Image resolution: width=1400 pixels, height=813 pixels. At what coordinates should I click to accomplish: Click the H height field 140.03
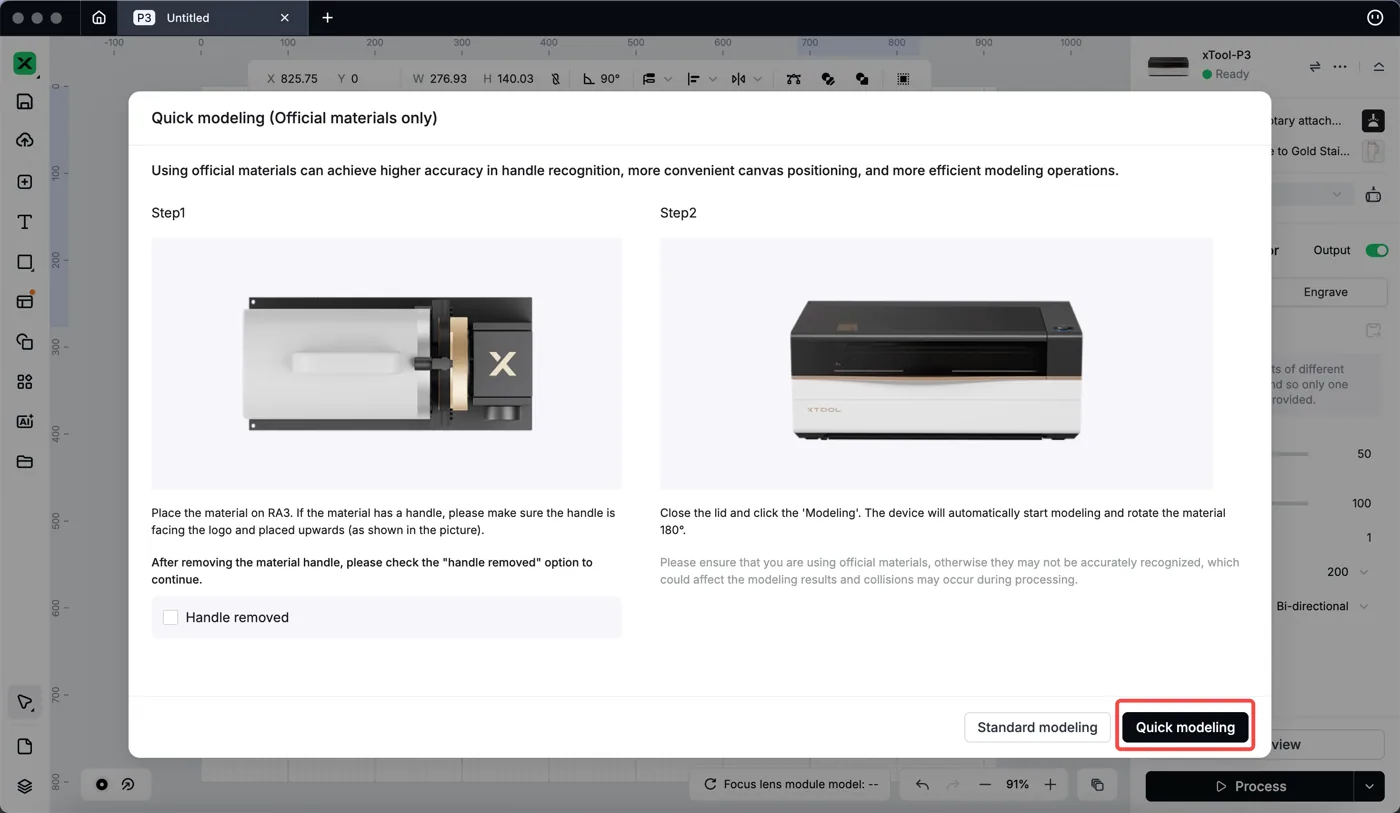(x=516, y=79)
